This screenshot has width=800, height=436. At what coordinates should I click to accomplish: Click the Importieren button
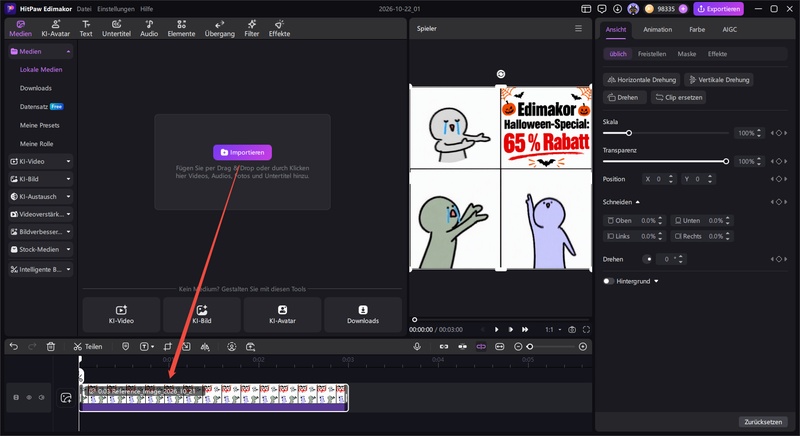pos(242,152)
